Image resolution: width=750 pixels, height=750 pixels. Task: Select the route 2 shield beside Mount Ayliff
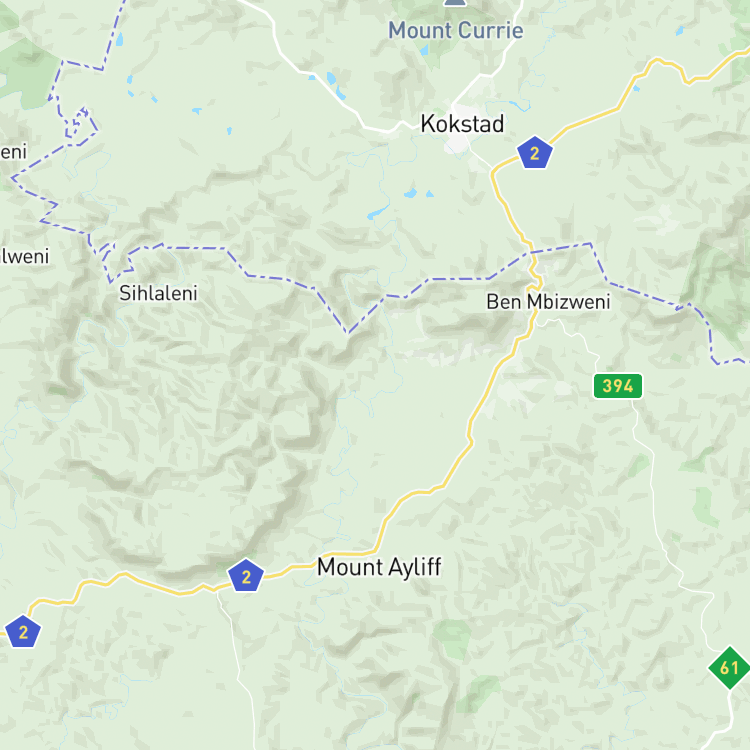(246, 575)
